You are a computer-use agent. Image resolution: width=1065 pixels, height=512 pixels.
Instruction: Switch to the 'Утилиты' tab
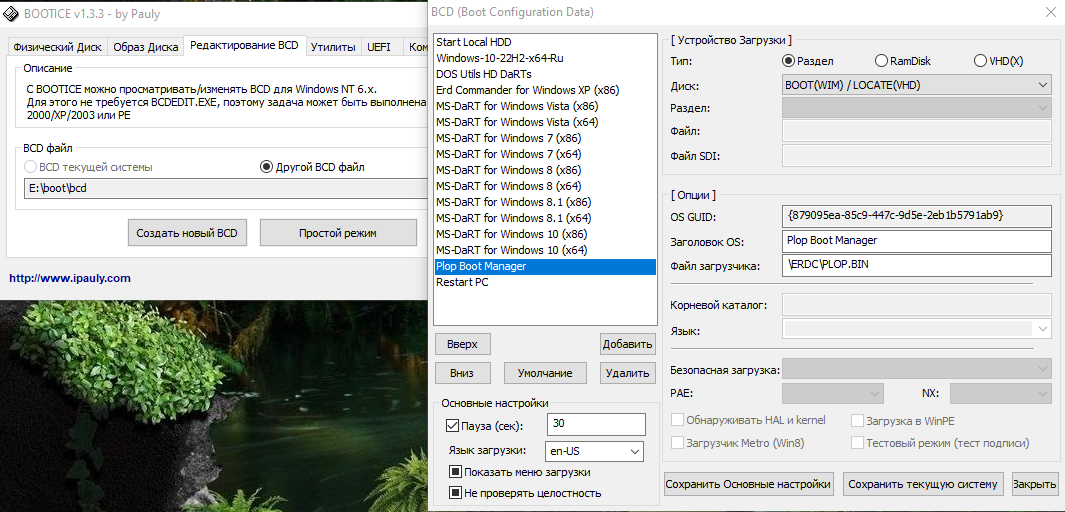coord(332,47)
